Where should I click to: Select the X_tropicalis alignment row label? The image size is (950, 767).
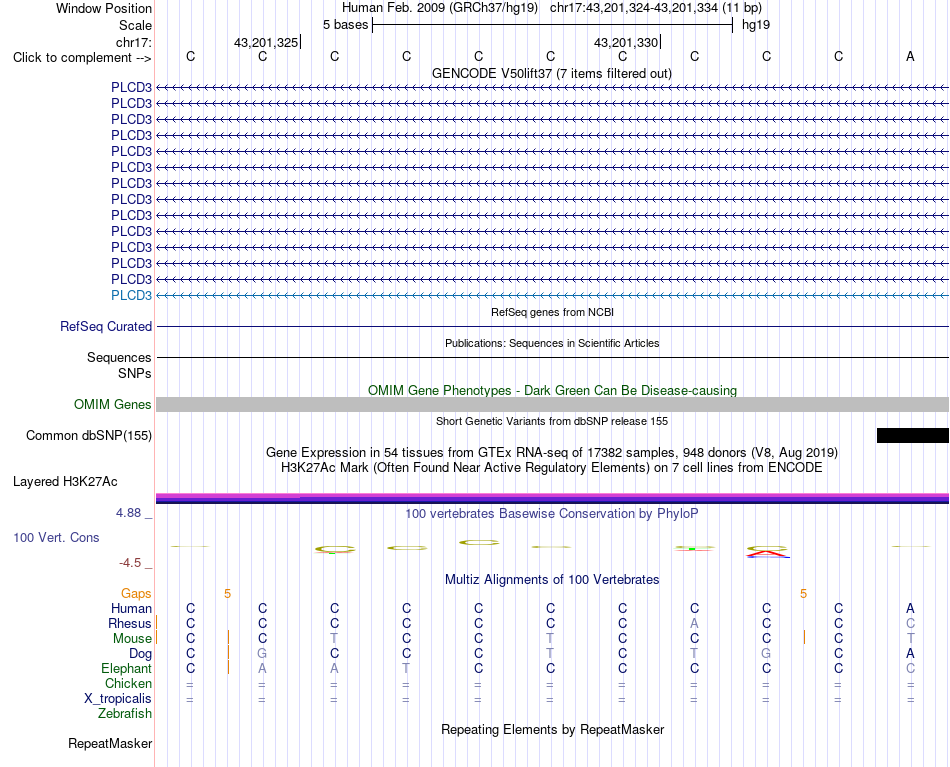[118, 699]
